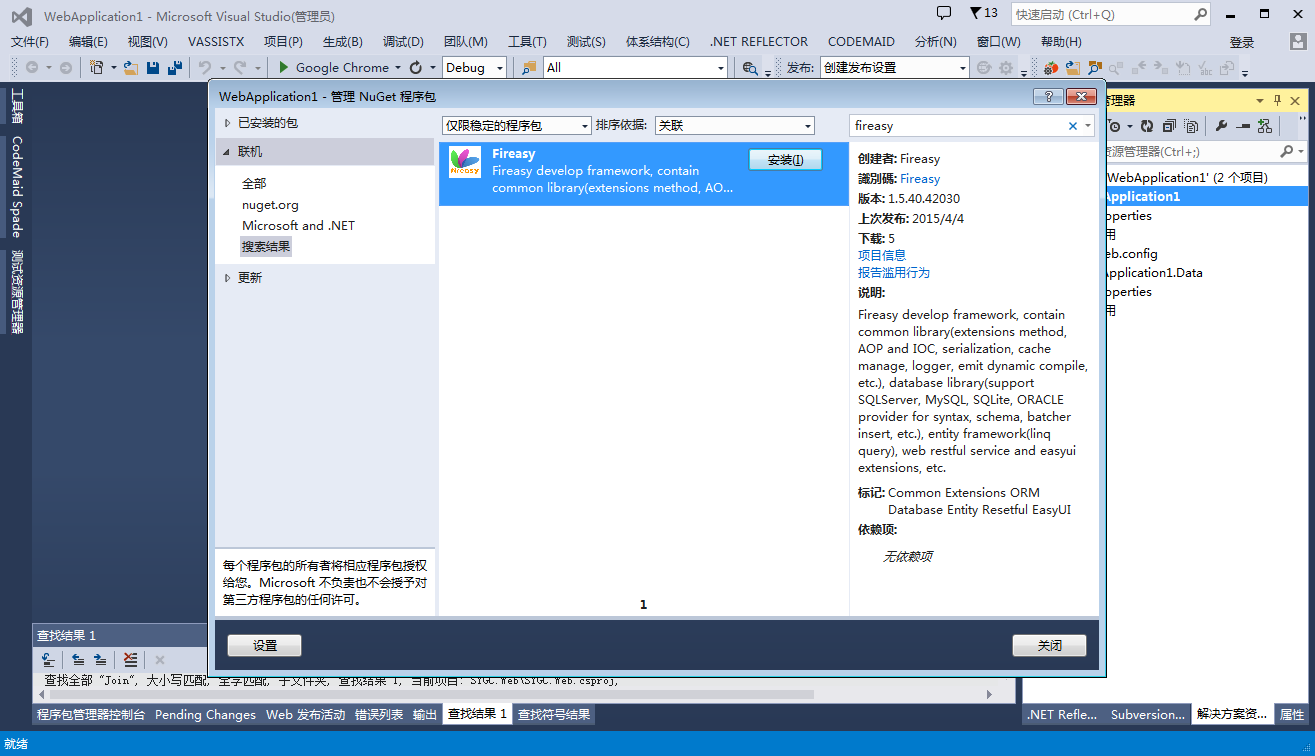The width and height of the screenshot is (1315, 756).
Task: Click the Fireasy package logo
Action: click(x=465, y=162)
